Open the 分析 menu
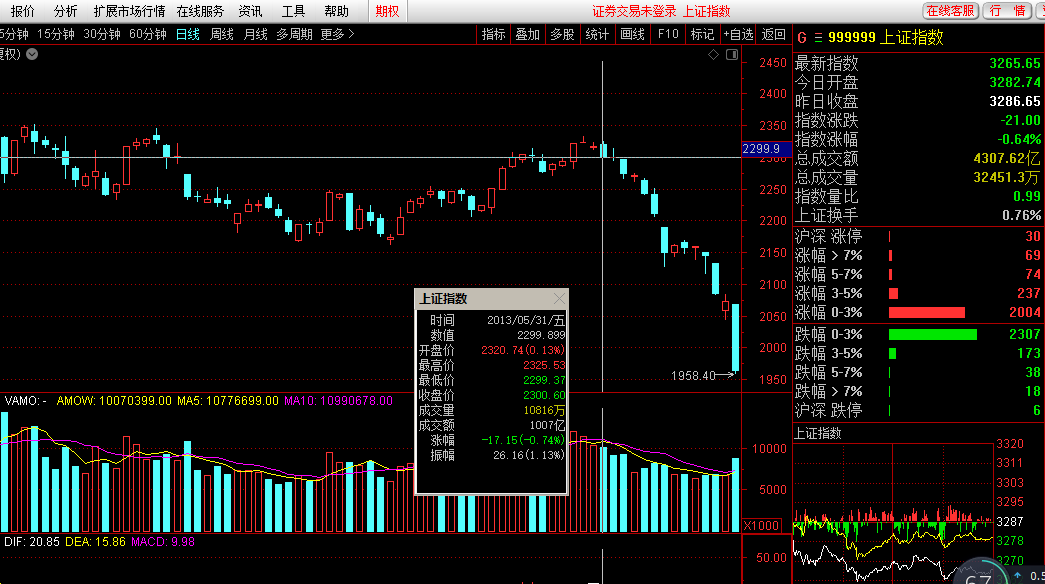Image resolution: width=1045 pixels, height=584 pixels. [x=65, y=11]
